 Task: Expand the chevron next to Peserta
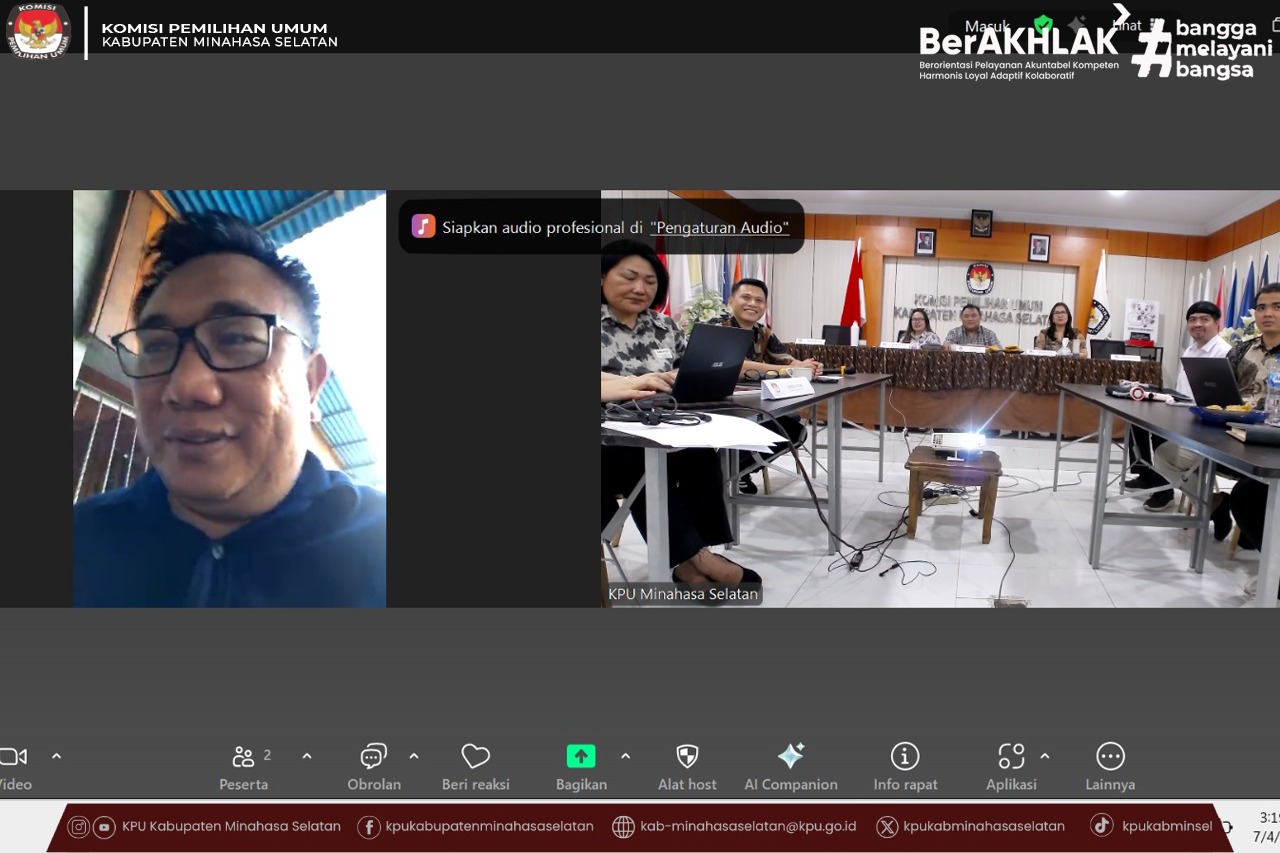307,756
